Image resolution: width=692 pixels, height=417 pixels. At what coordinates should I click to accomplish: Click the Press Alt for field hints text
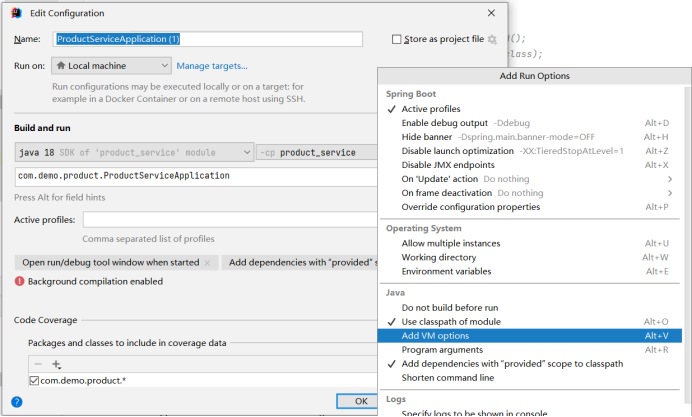click(60, 198)
